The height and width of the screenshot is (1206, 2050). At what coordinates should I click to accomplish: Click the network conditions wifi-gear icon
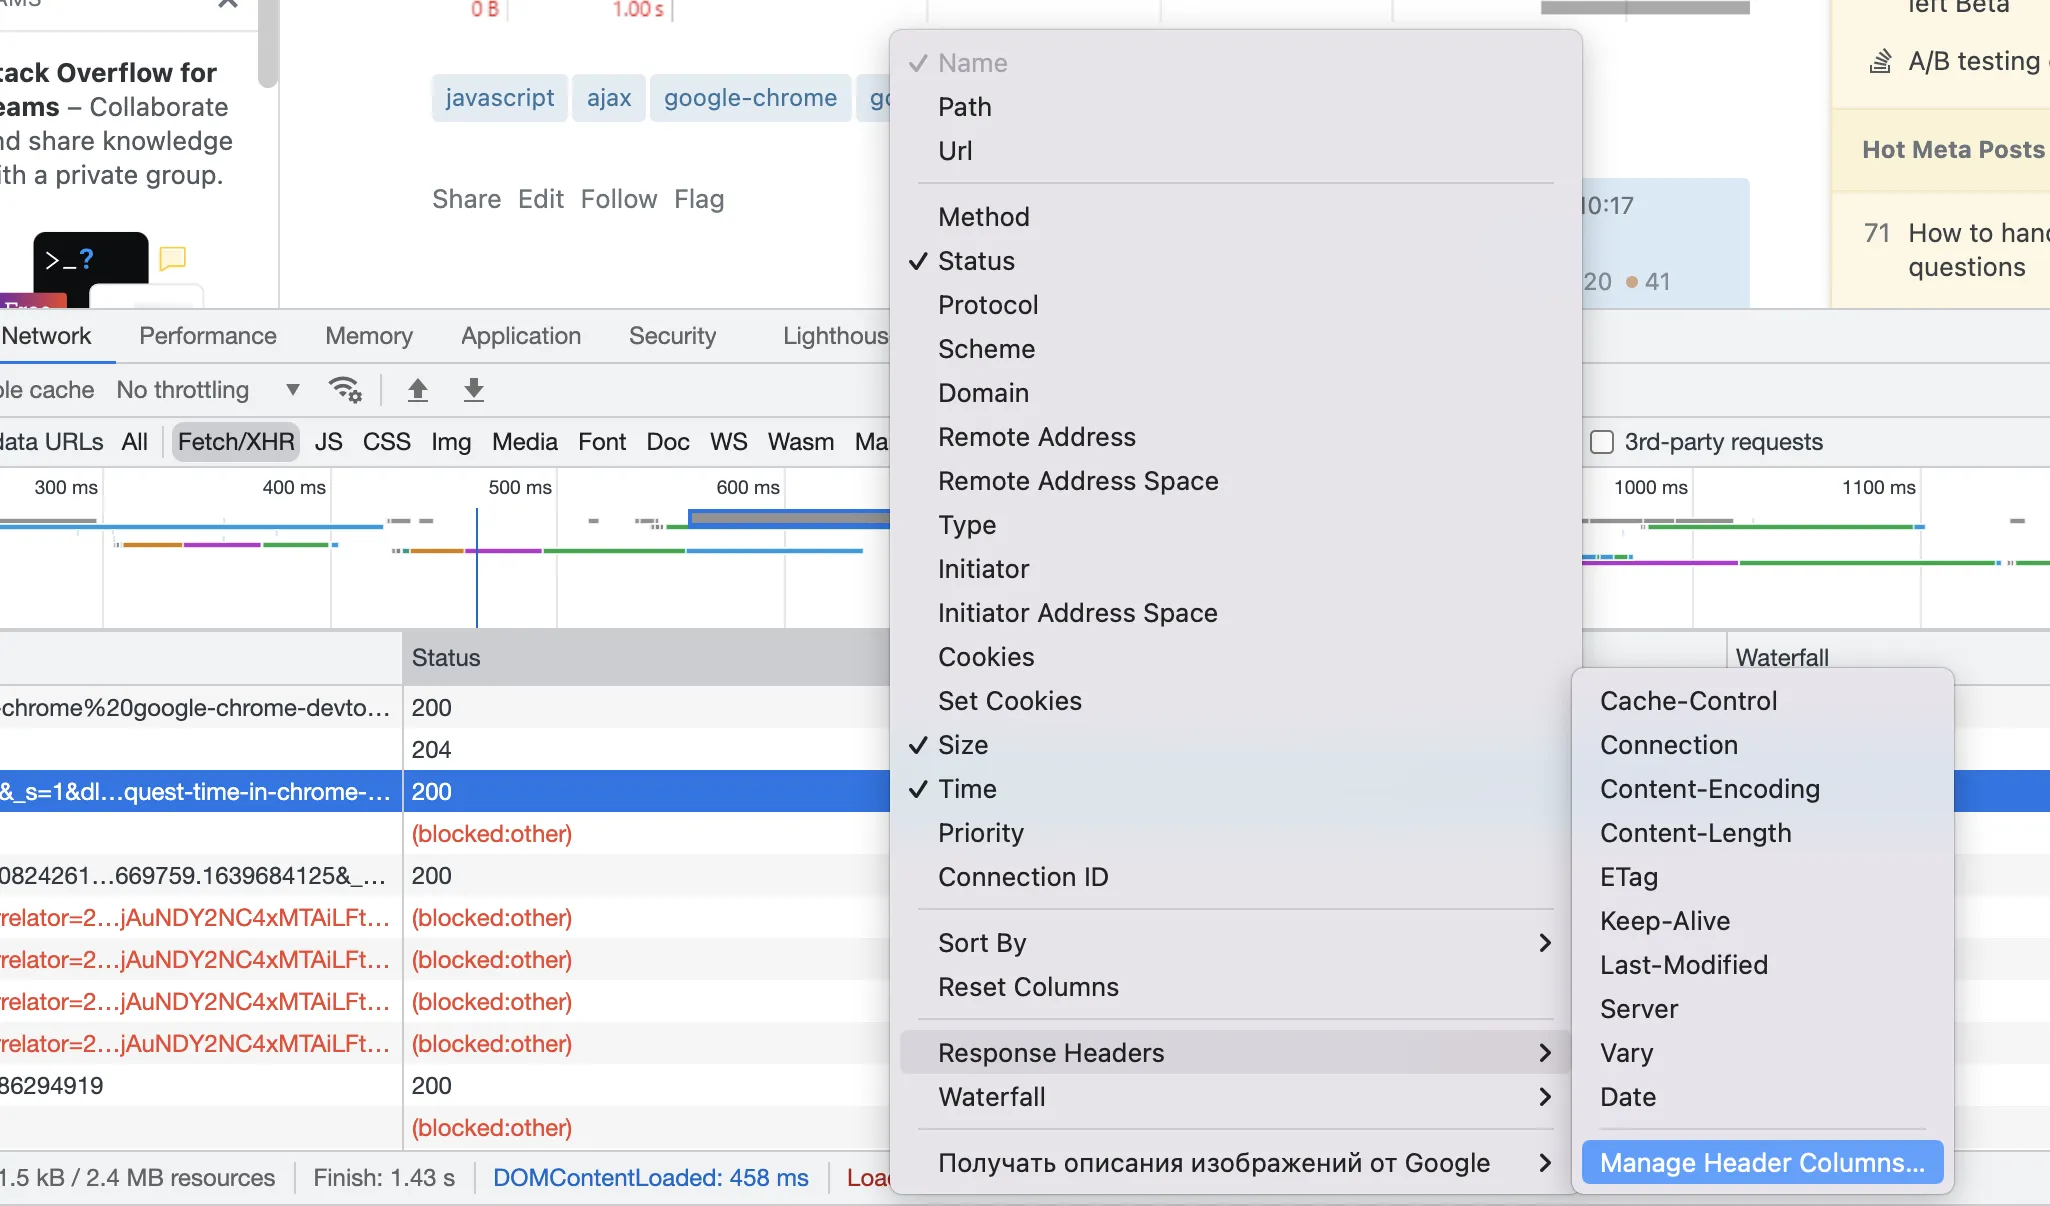pyautogui.click(x=345, y=390)
